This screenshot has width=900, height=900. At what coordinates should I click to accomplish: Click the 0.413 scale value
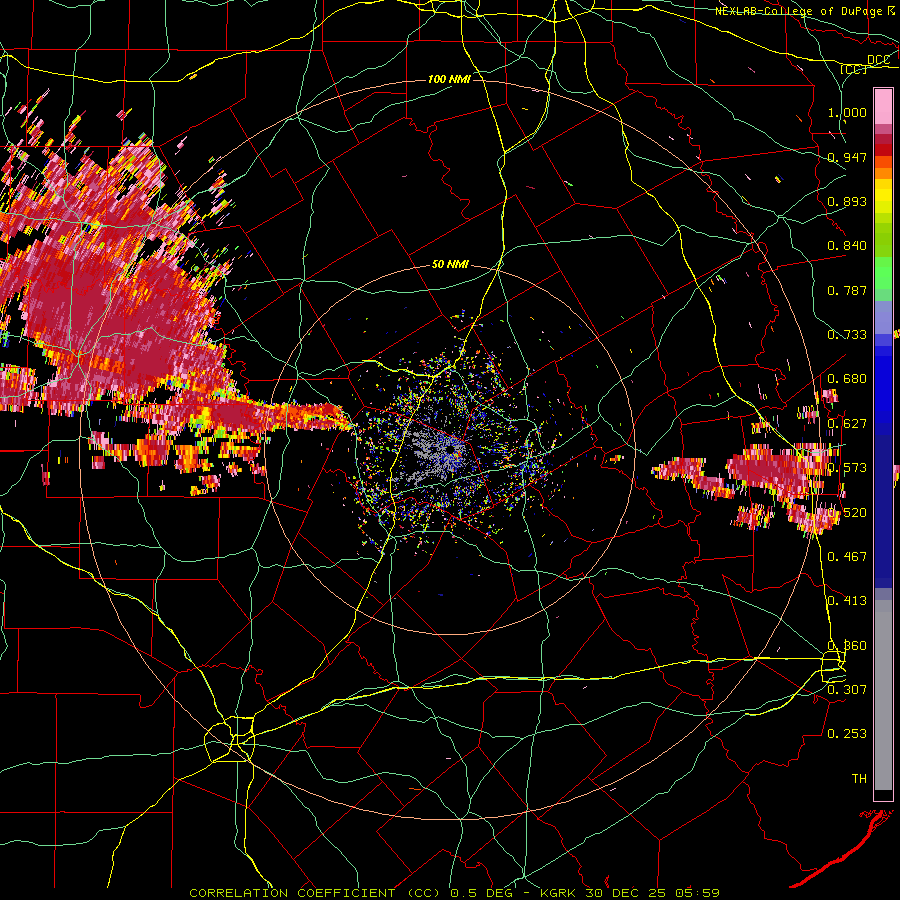tap(847, 601)
